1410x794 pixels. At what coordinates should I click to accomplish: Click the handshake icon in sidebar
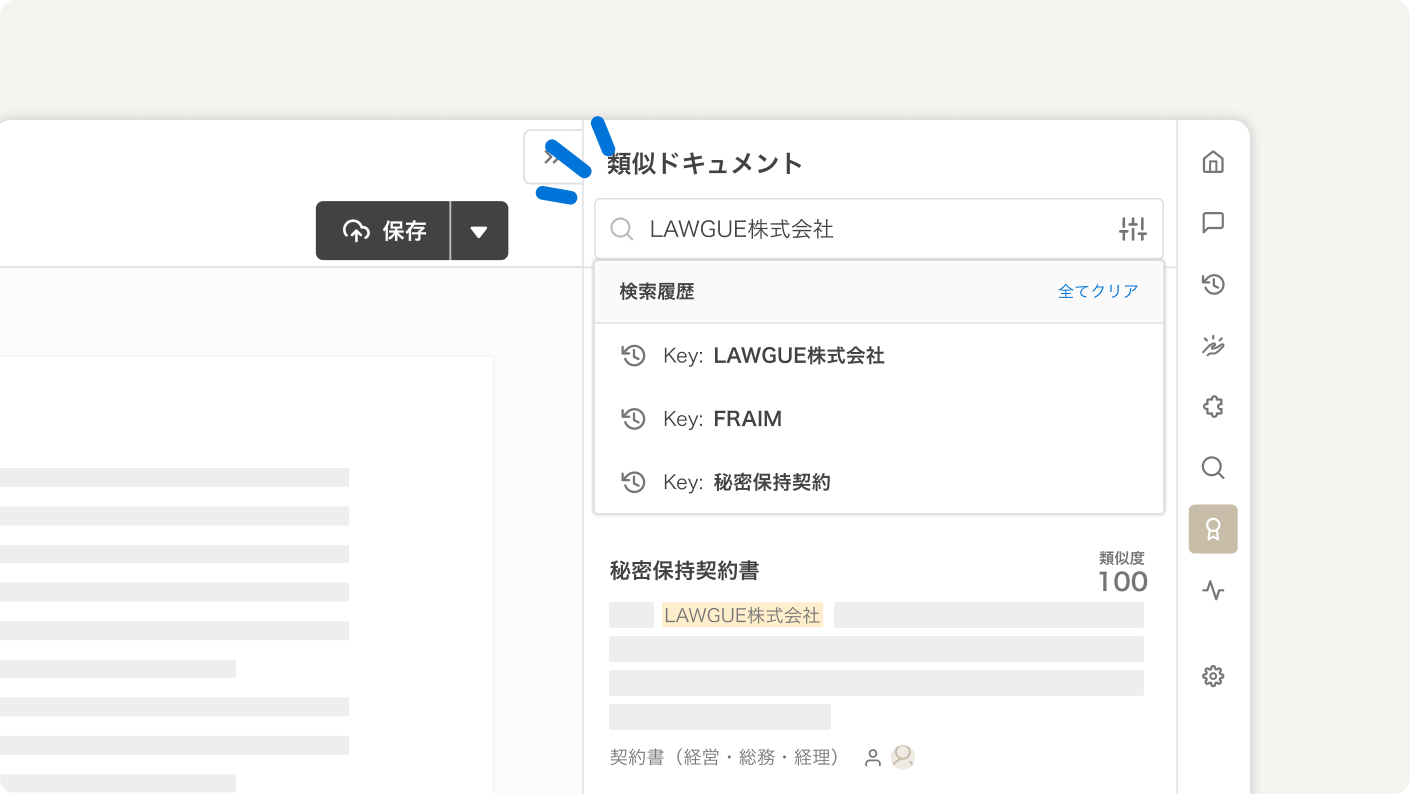1213,346
